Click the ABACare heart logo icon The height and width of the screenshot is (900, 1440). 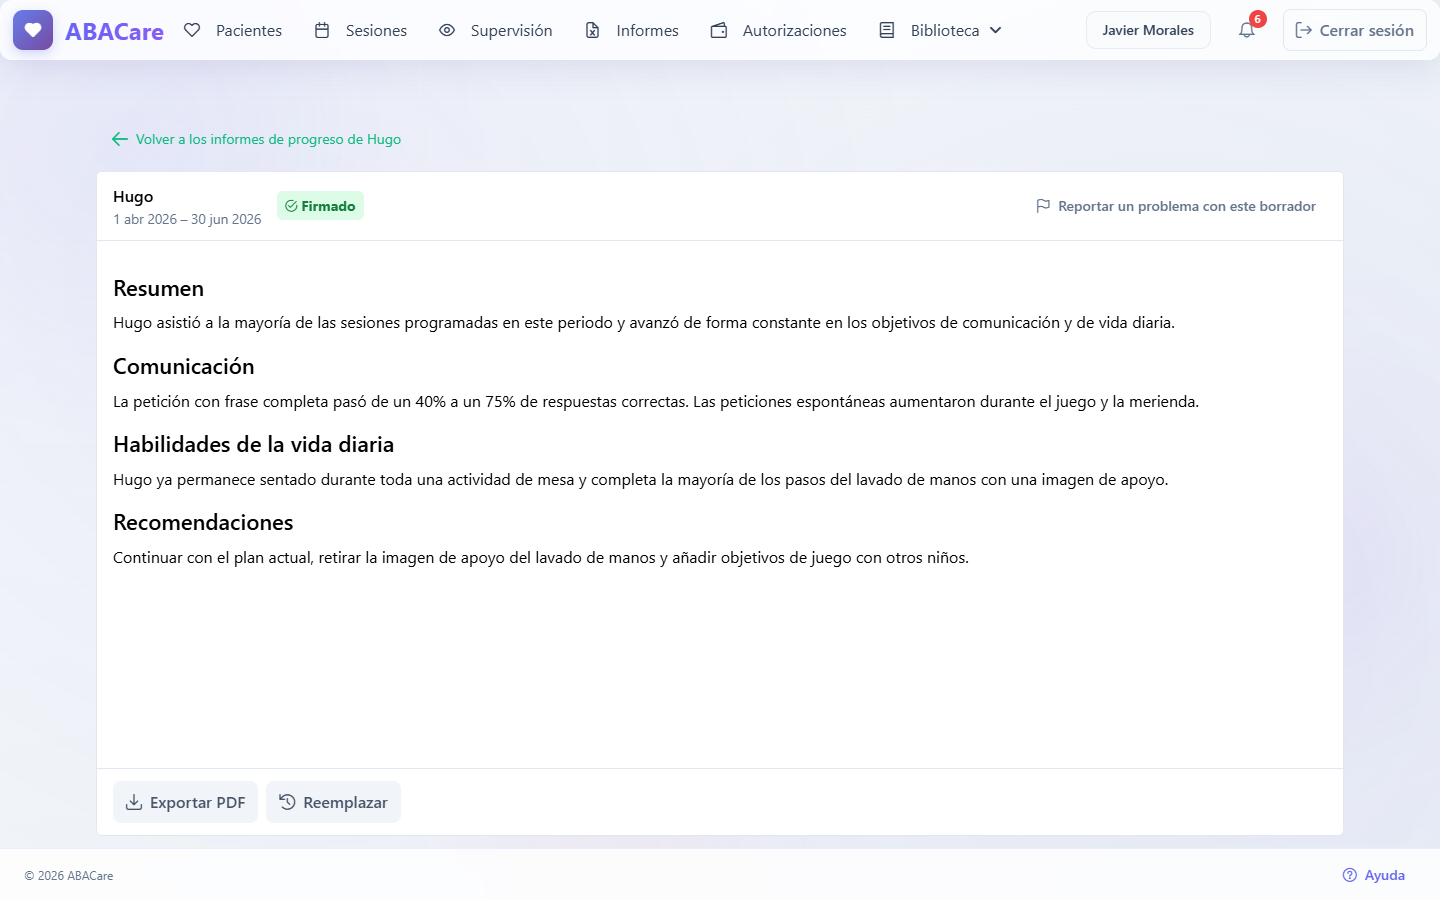[x=33, y=30]
